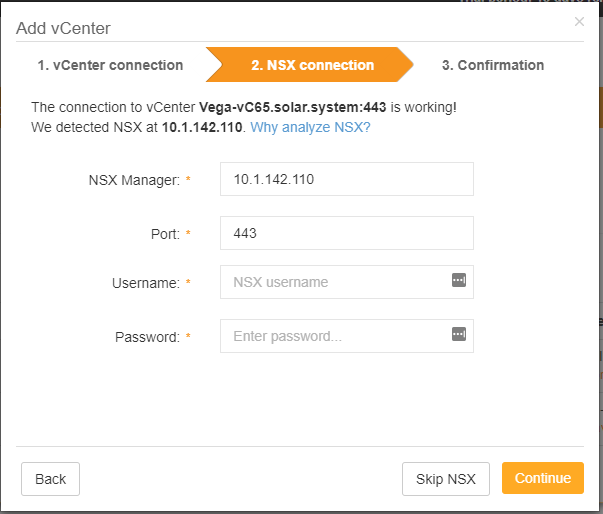Screen dimensions: 603x514
Task: Click the Port label
Action: click(x=165, y=234)
